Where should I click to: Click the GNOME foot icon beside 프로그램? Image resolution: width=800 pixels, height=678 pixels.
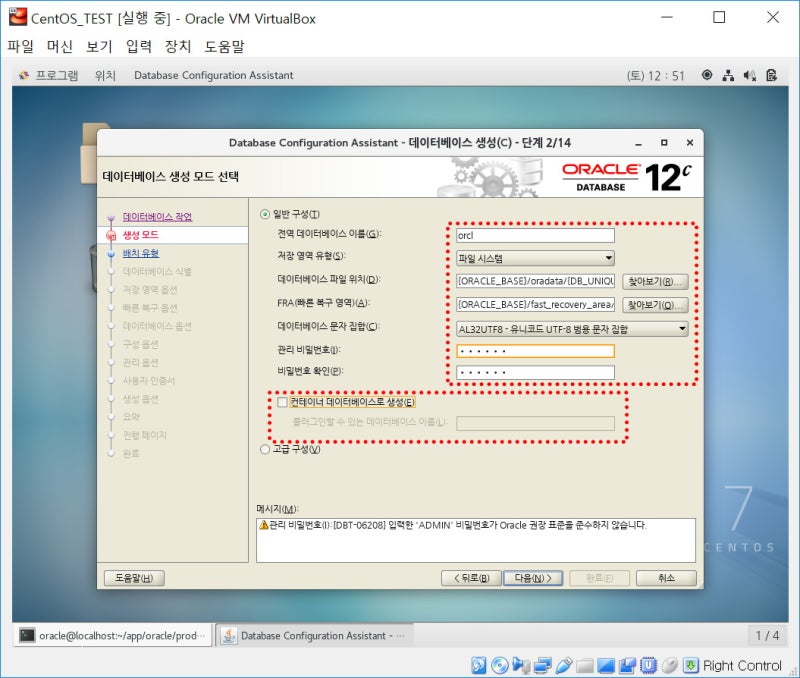(24, 76)
